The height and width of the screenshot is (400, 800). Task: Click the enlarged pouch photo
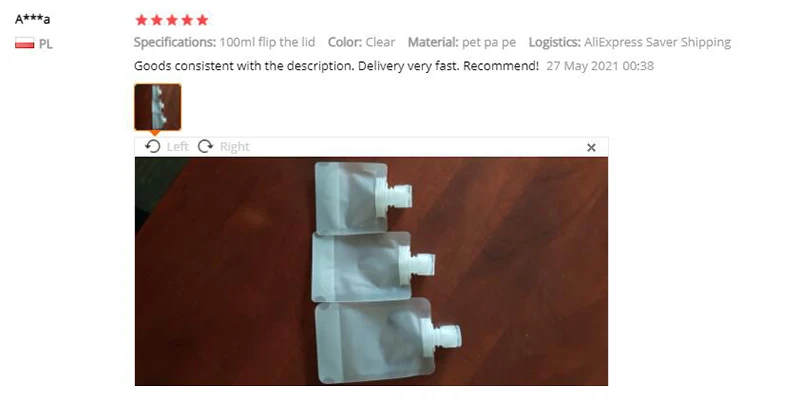tap(371, 271)
